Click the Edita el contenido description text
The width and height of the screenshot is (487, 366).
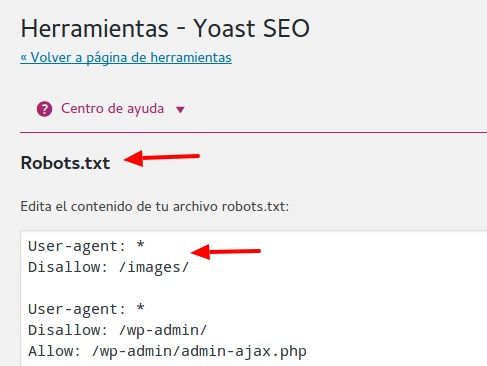pos(155,206)
